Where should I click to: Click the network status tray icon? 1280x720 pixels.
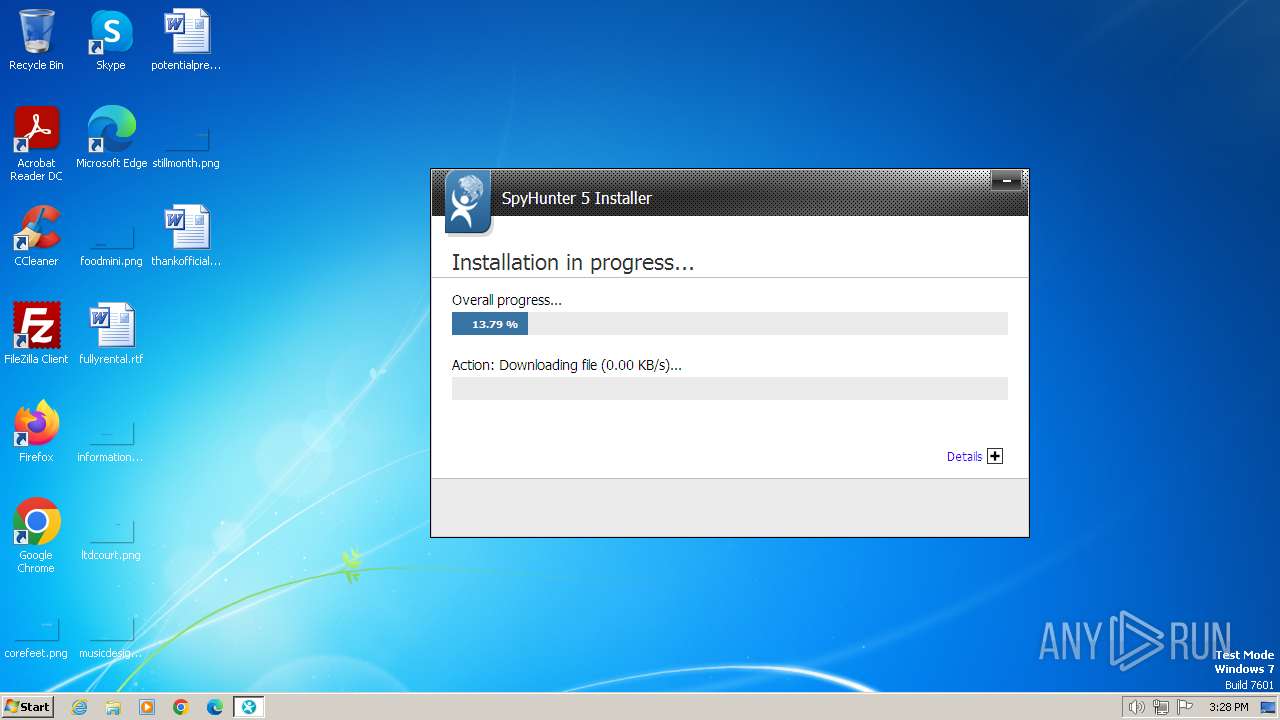pyautogui.click(x=1161, y=707)
